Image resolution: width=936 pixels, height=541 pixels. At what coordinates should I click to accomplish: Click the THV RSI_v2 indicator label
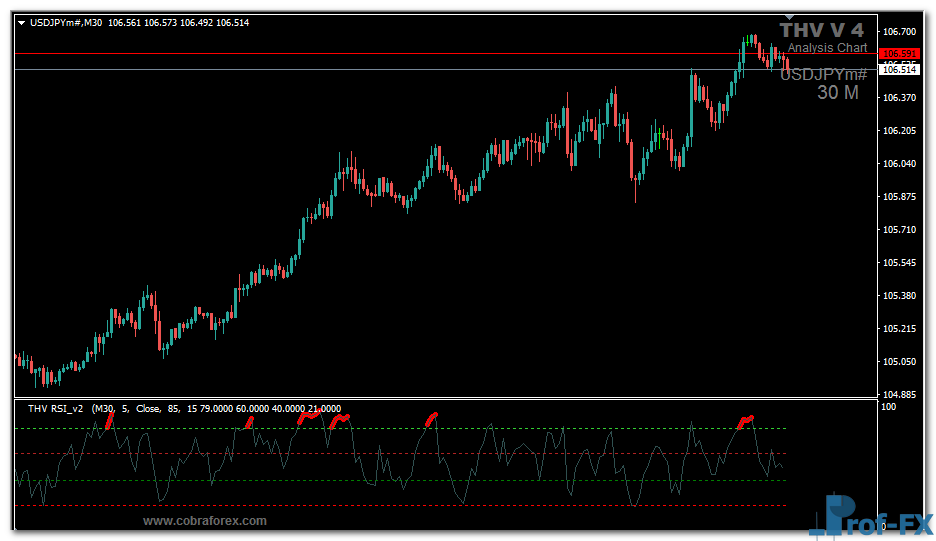pos(56,408)
